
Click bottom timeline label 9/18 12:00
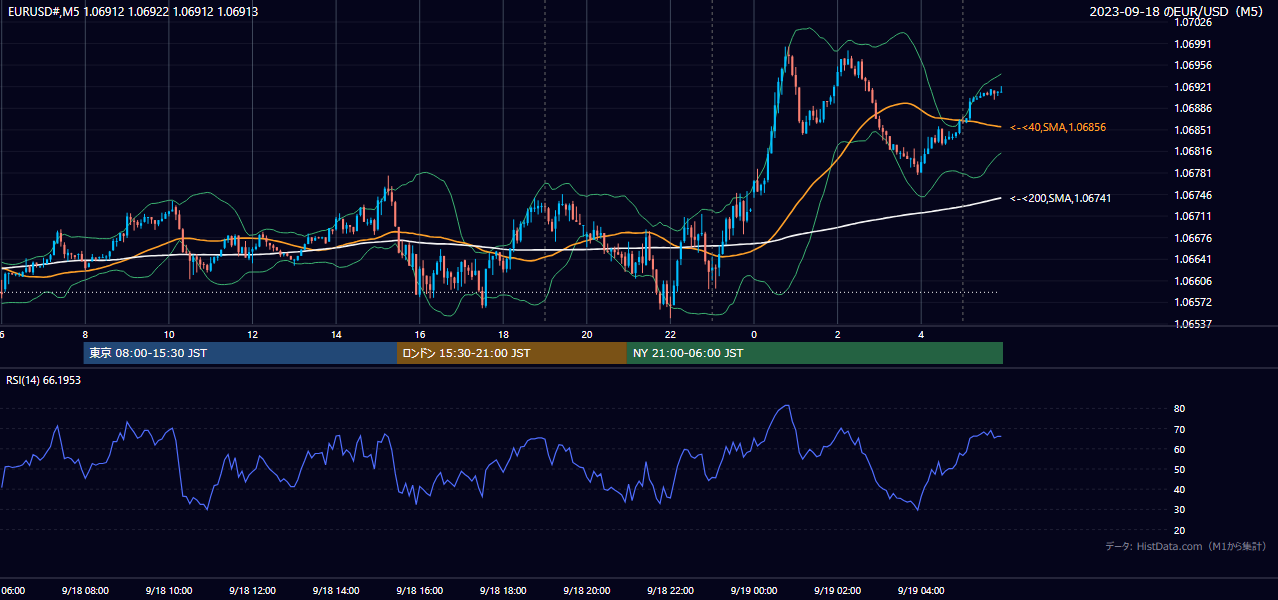point(252,591)
